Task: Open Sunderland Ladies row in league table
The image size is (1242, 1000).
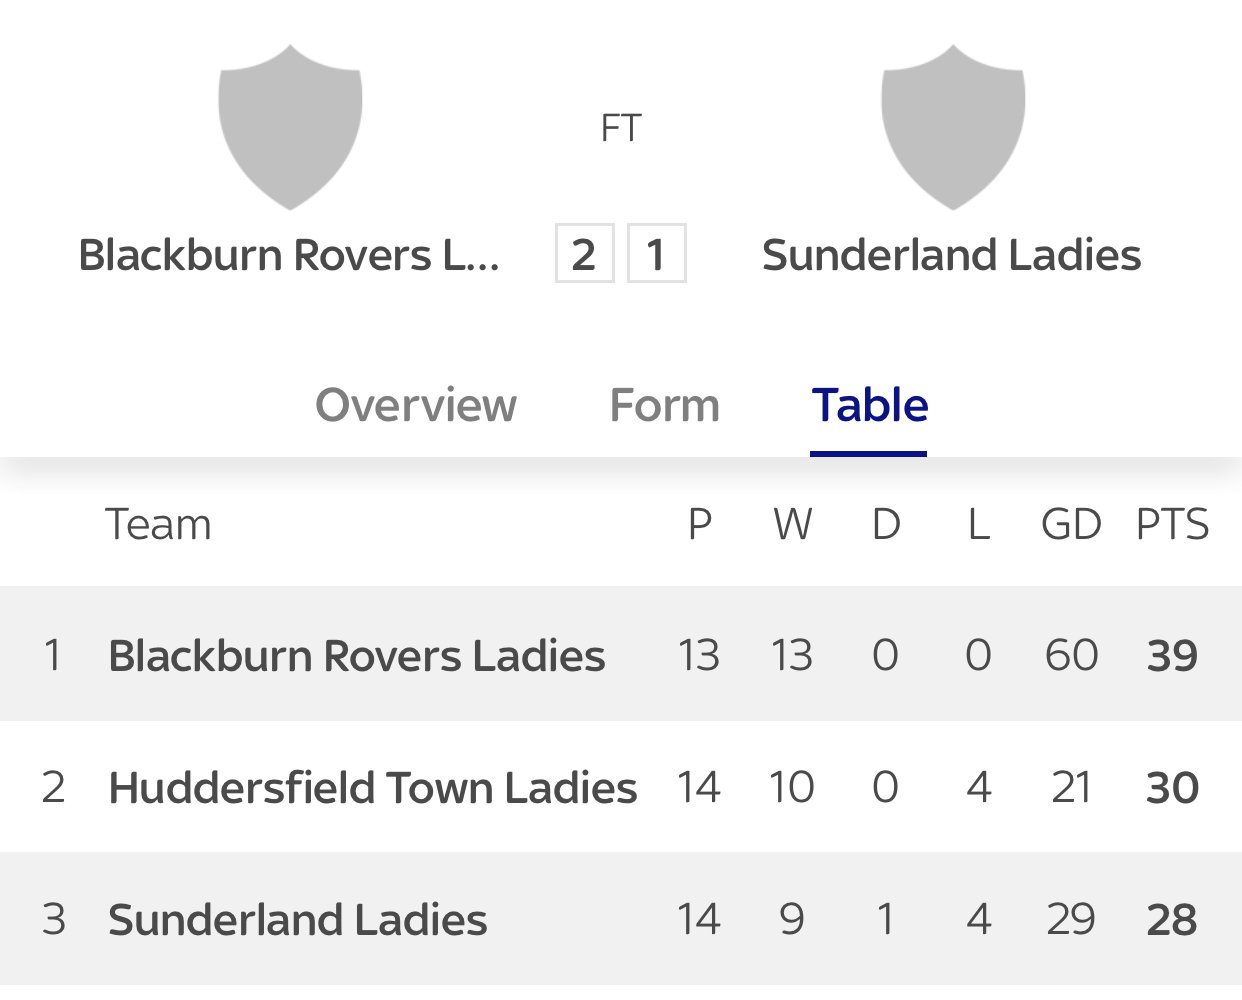Action: tap(298, 920)
